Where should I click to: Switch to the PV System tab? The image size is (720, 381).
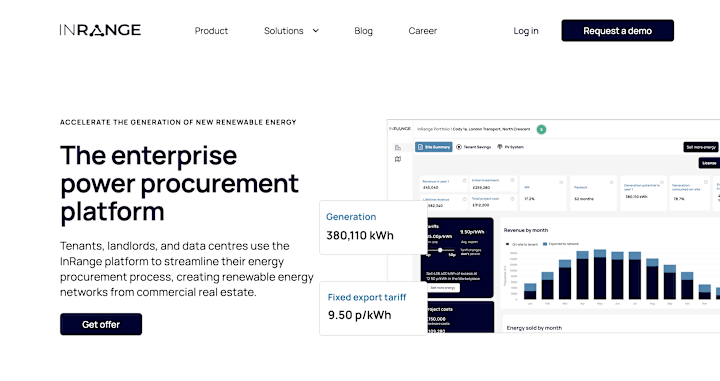[510, 147]
